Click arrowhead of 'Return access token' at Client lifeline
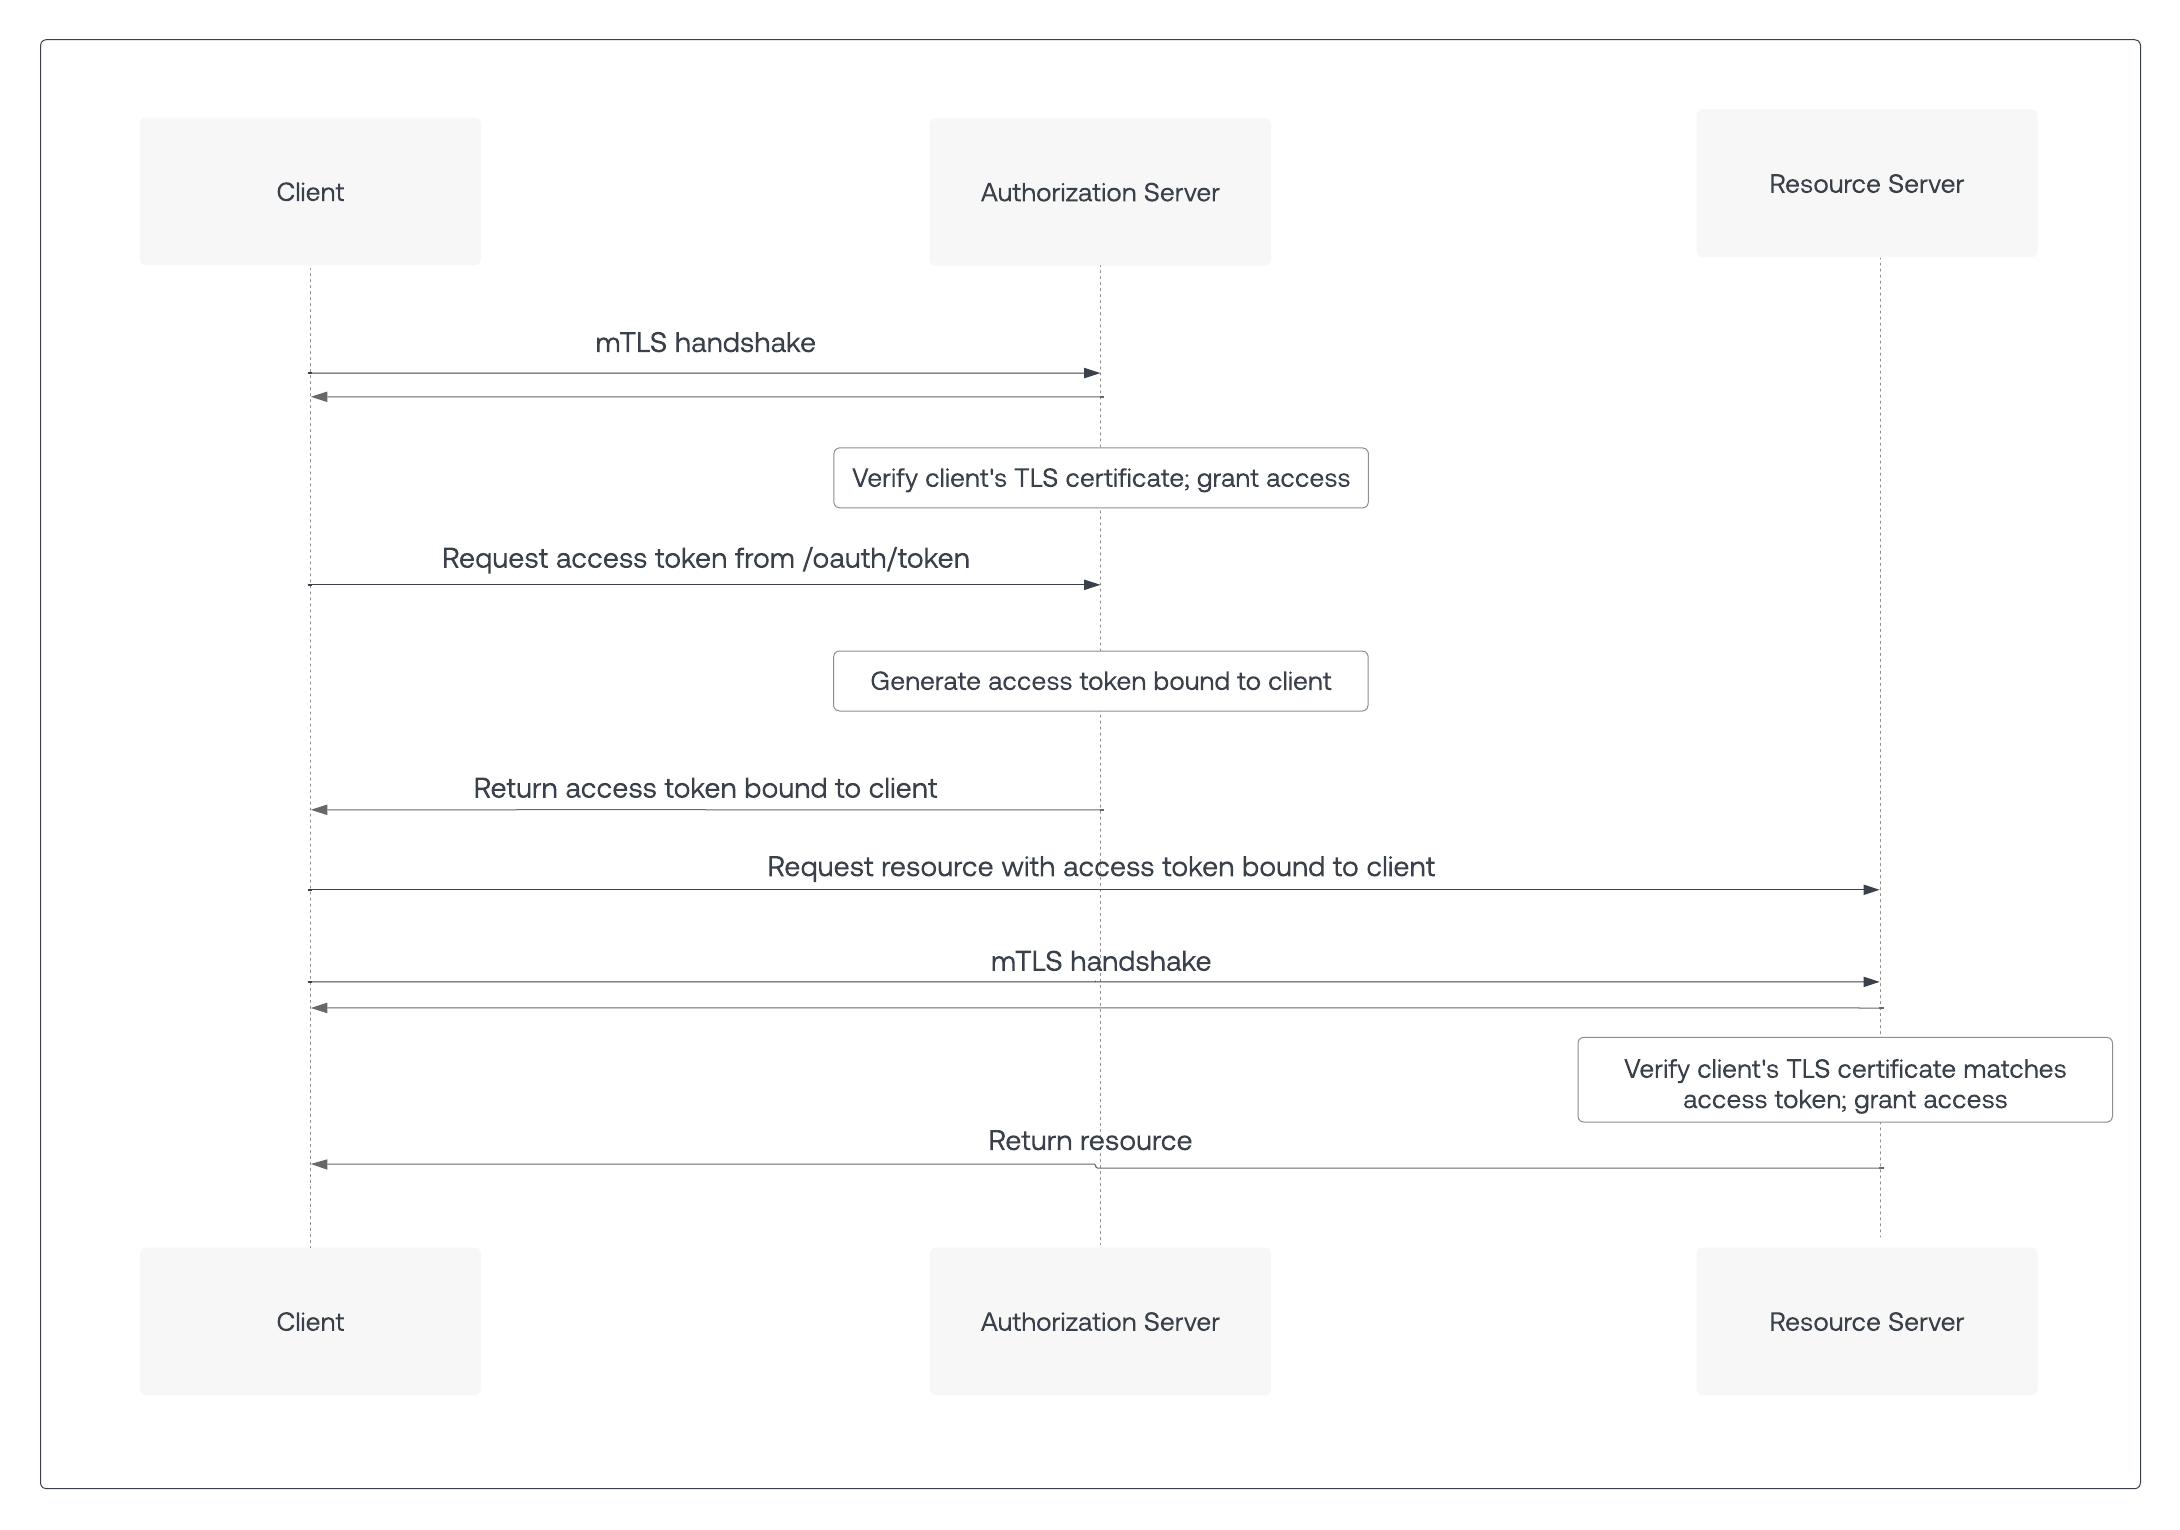2180x1530 pixels. [320, 810]
